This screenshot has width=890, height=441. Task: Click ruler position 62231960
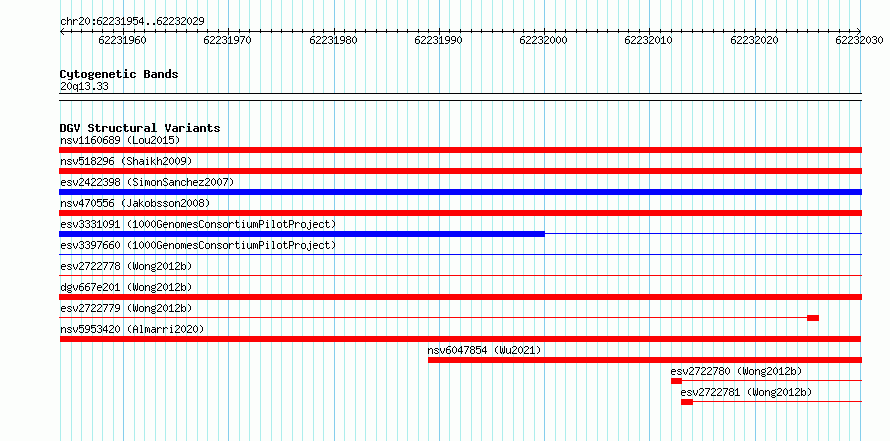(x=122, y=40)
